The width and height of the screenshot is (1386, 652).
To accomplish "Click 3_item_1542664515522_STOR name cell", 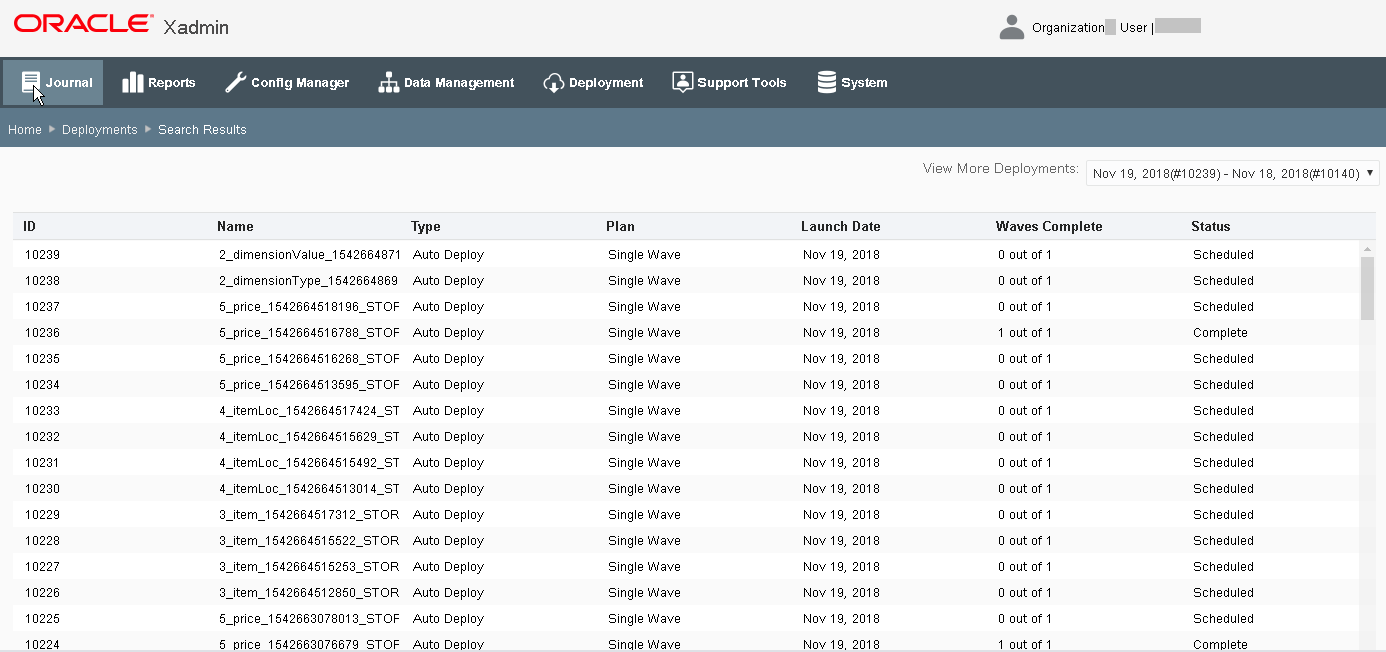I will (309, 541).
